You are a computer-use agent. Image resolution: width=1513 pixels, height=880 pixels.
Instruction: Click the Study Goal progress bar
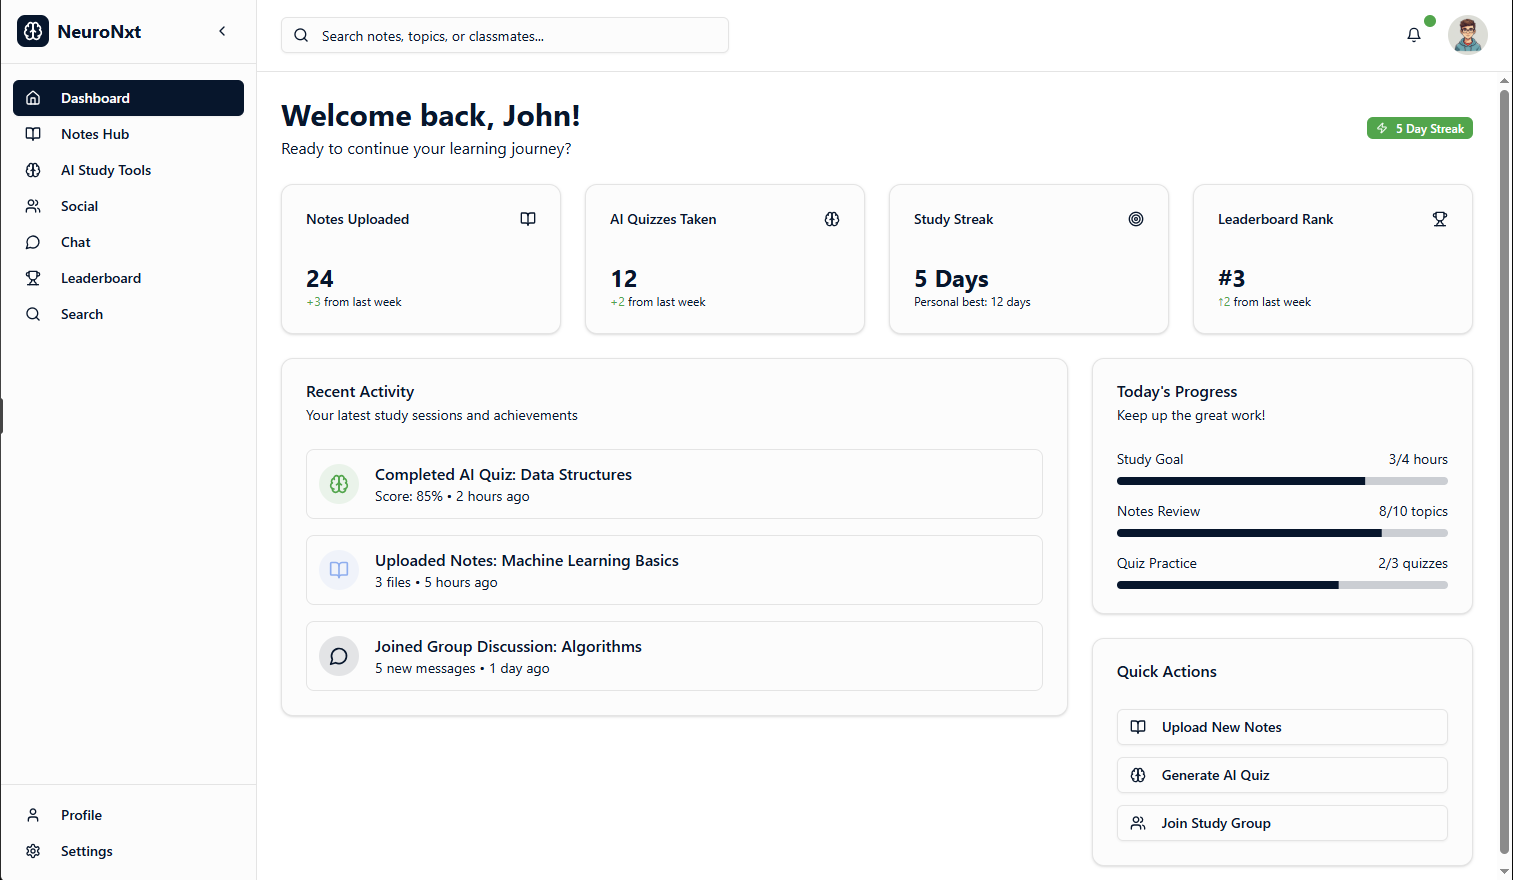[x=1281, y=481]
